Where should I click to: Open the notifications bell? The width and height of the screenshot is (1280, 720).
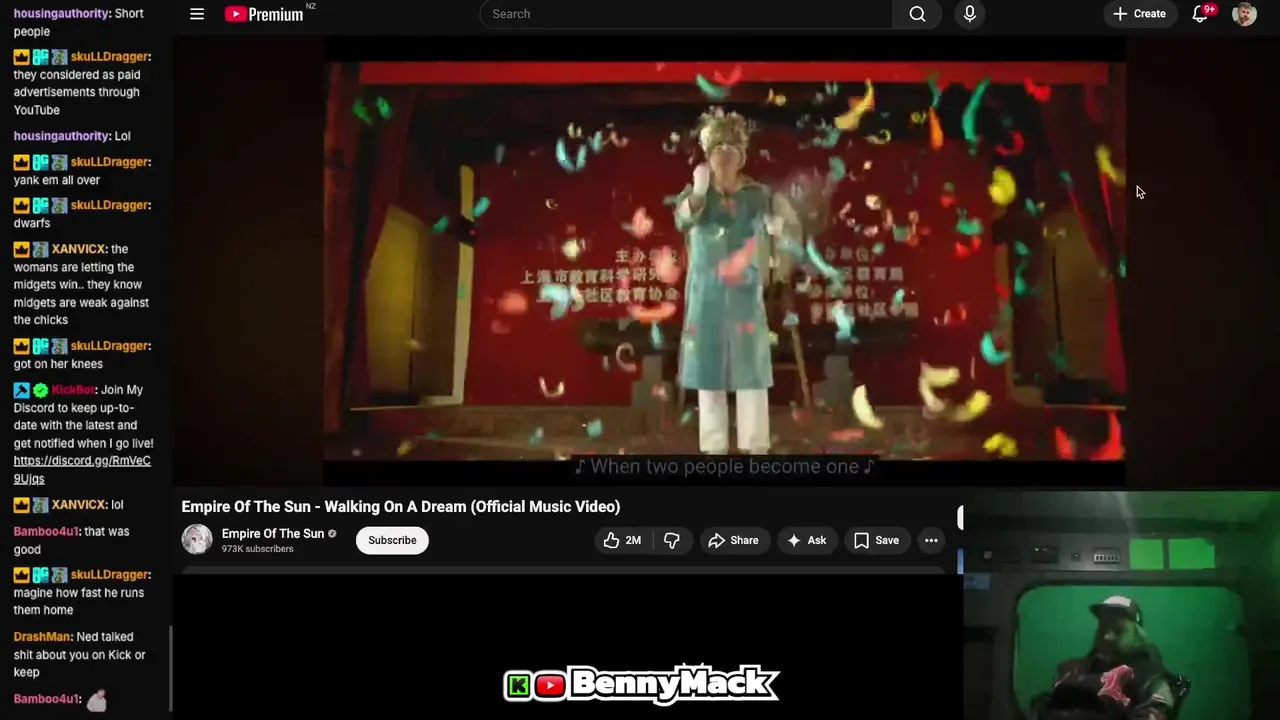pyautogui.click(x=1201, y=14)
